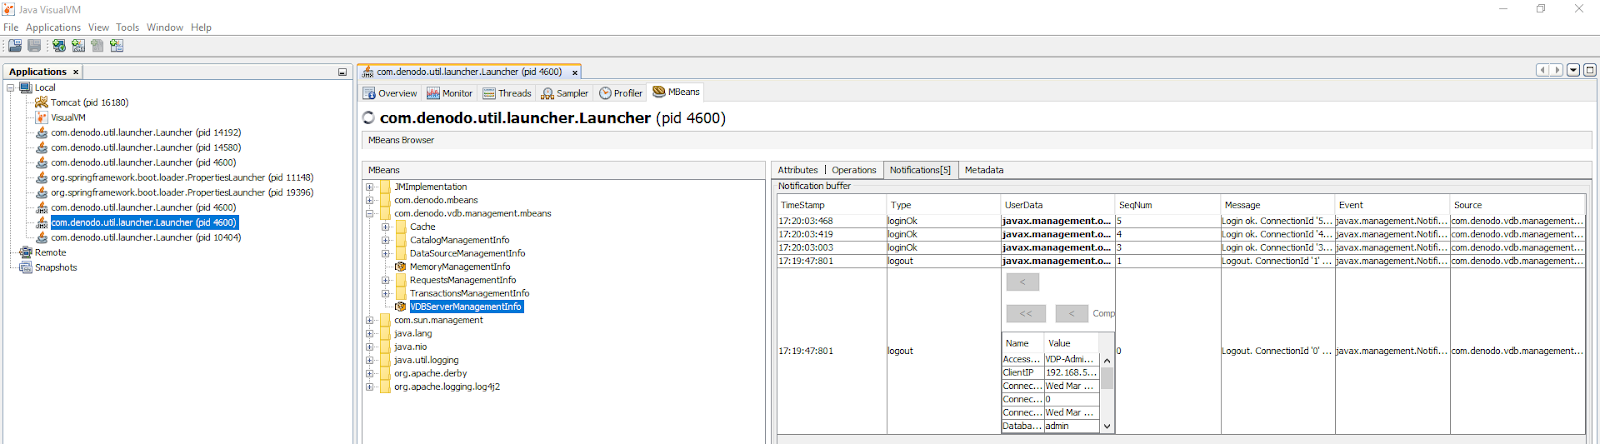Expand the CatalogManagementInfo node
The image size is (1600, 444).
[x=385, y=240]
